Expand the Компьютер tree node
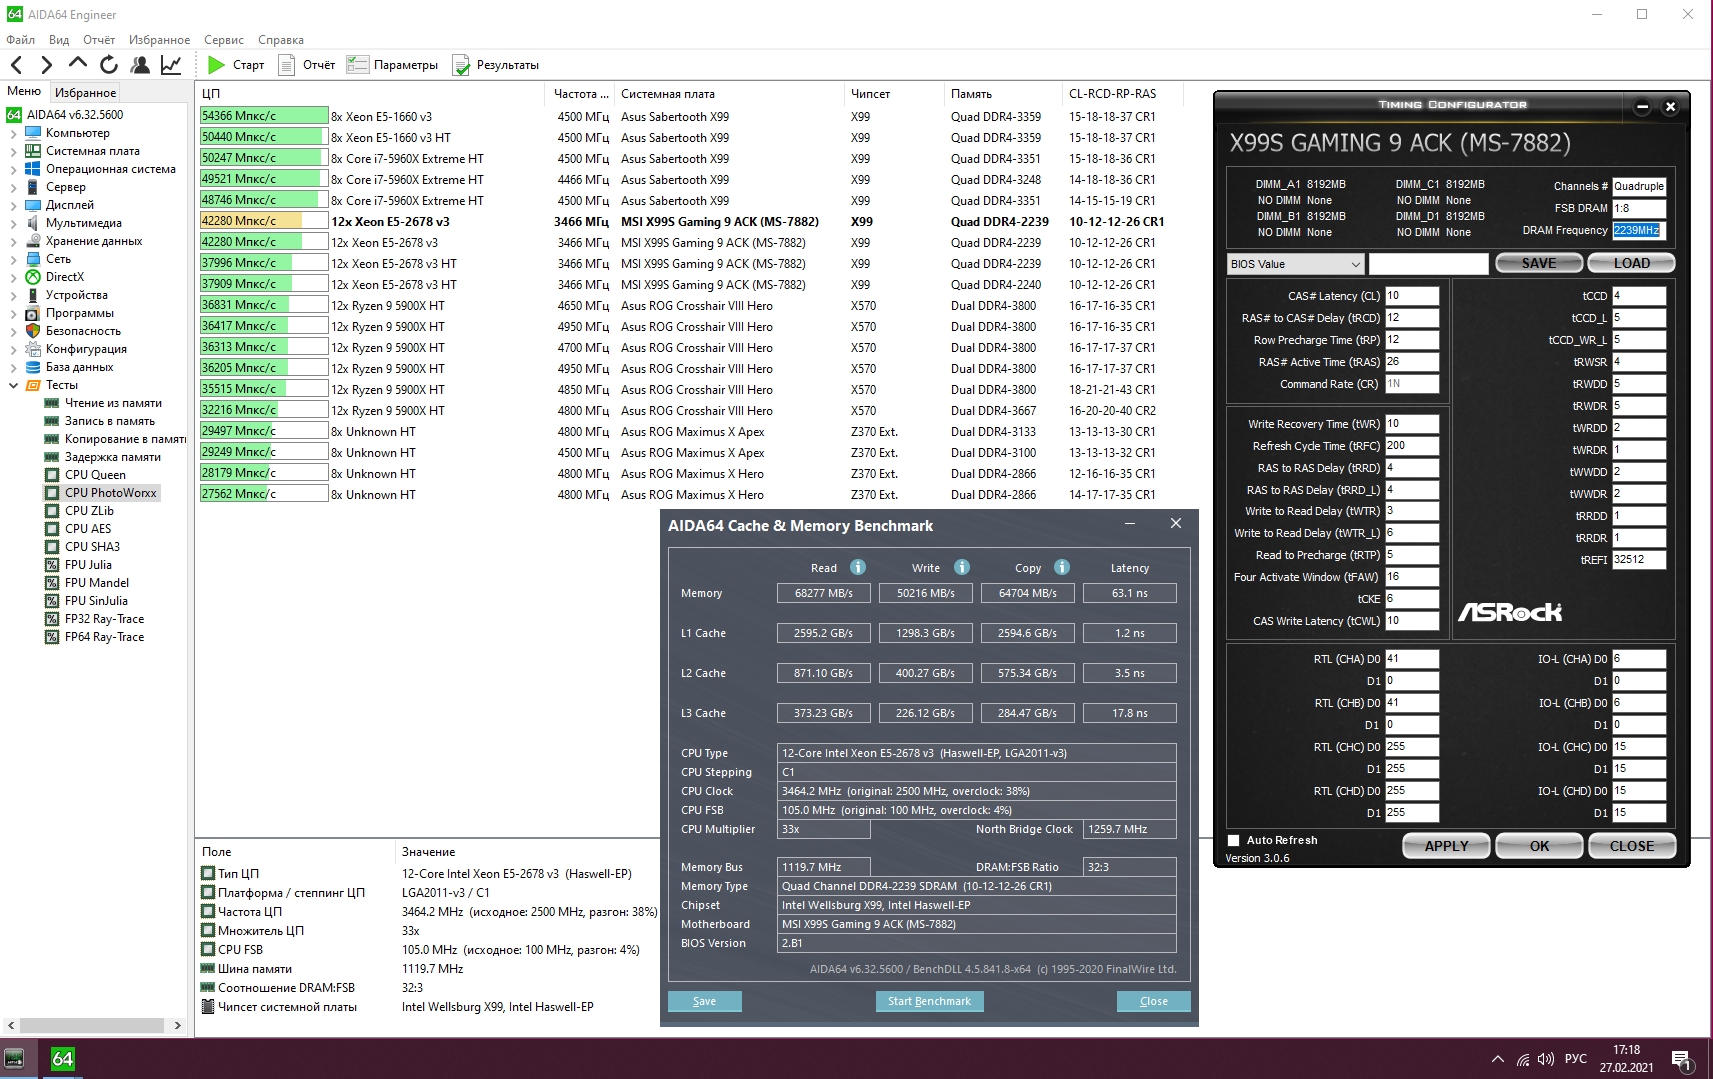Image resolution: width=1713 pixels, height=1079 pixels. 13,133
